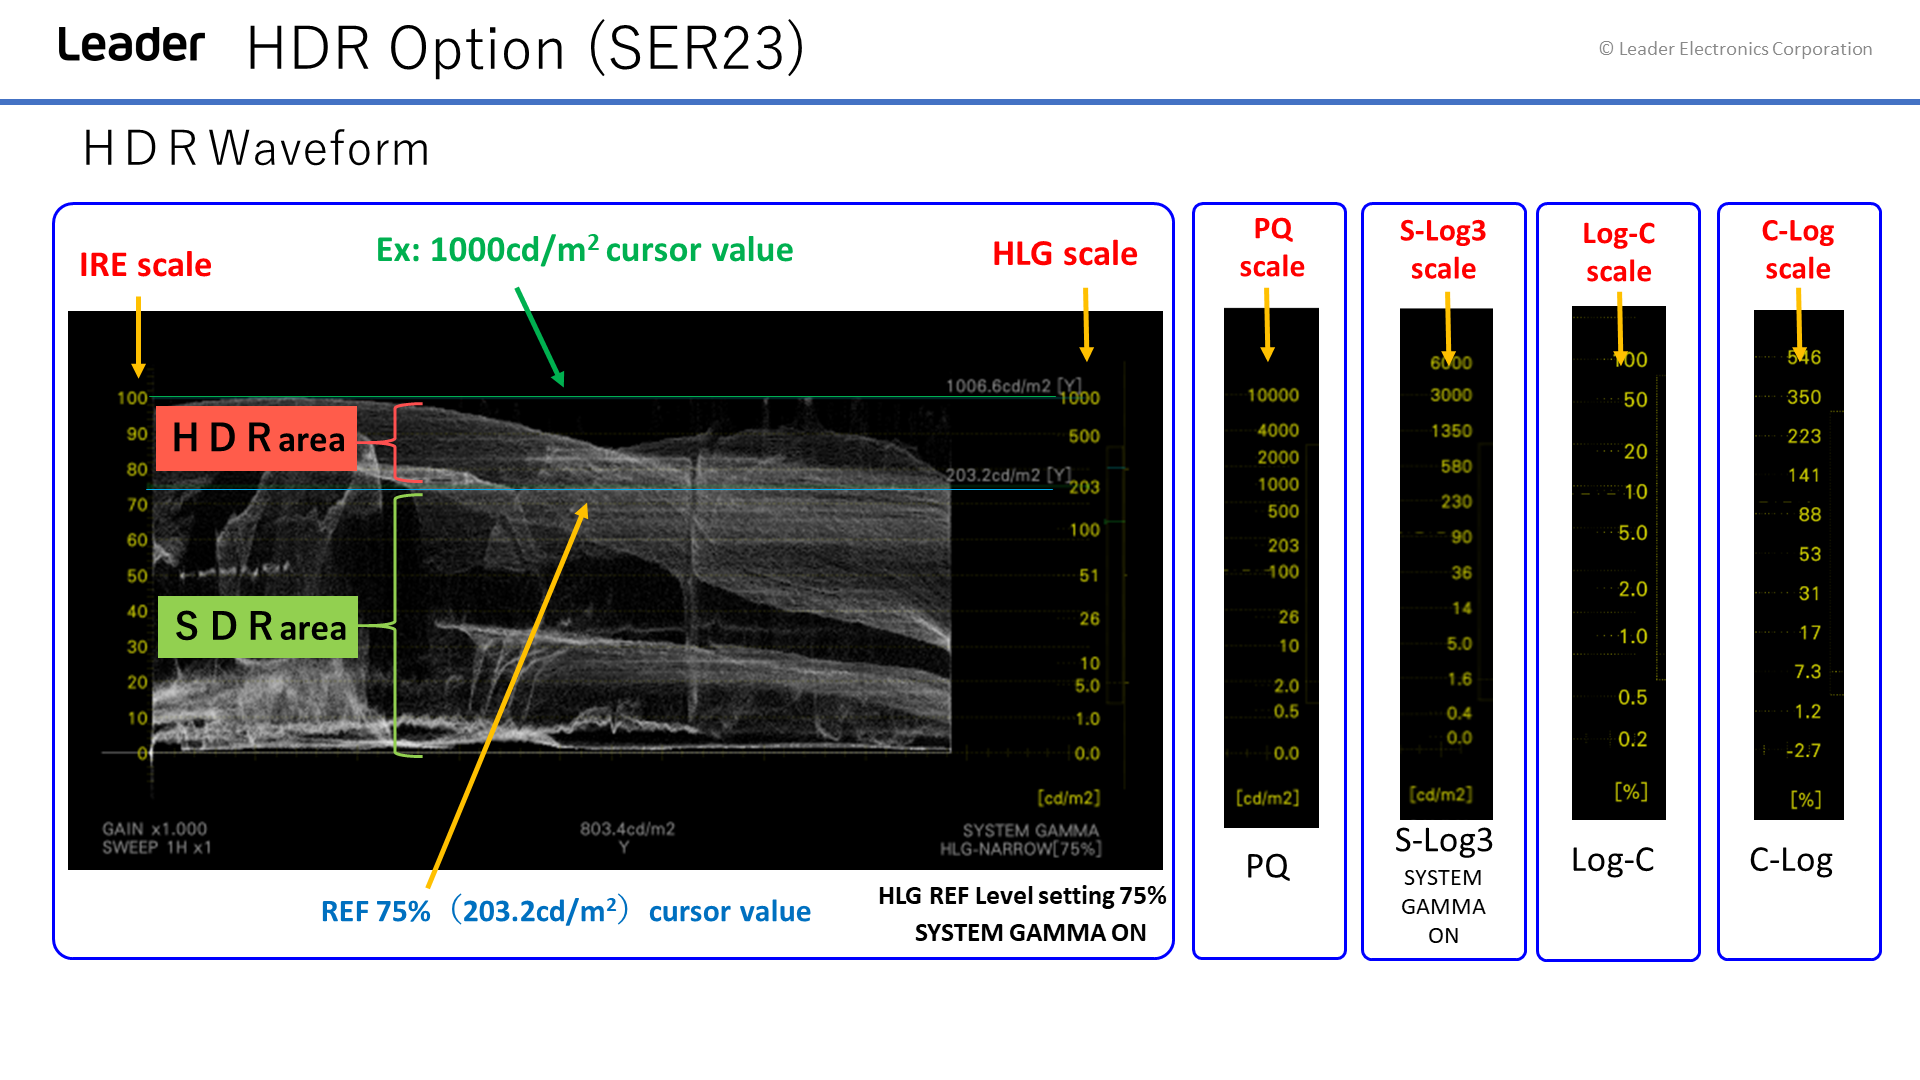Click the Leader Electronics Corporation copyright text
The height and width of the screenshot is (1080, 1920).
(1735, 49)
